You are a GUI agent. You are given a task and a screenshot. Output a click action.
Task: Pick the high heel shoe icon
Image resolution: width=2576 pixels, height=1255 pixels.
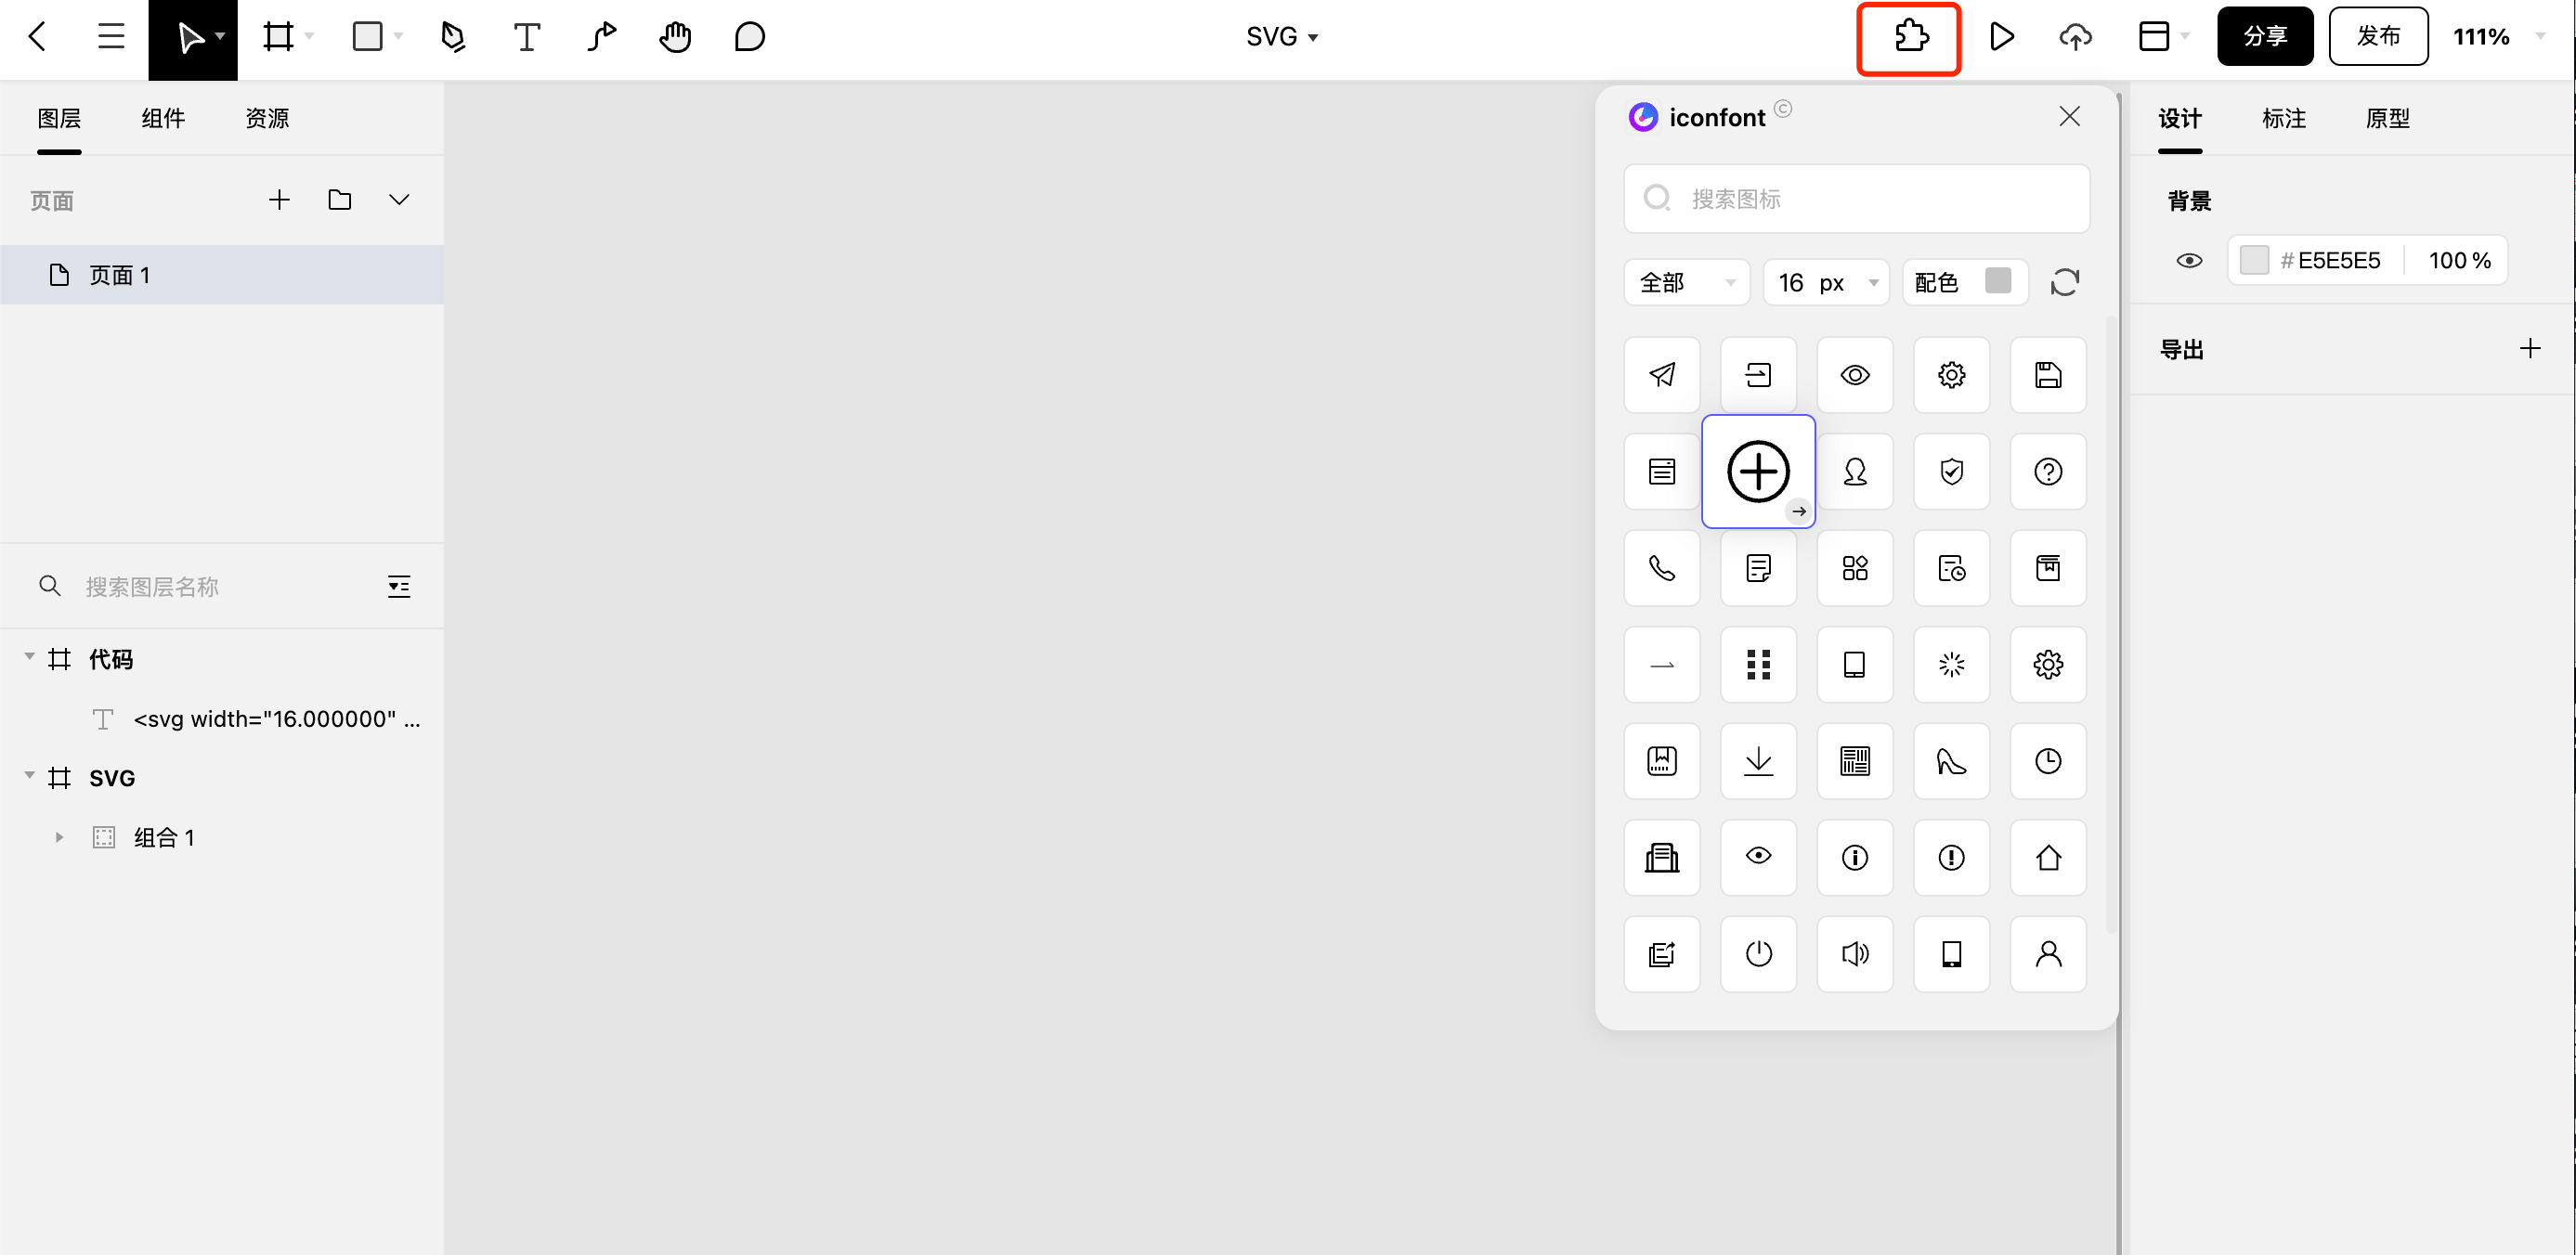(1951, 761)
